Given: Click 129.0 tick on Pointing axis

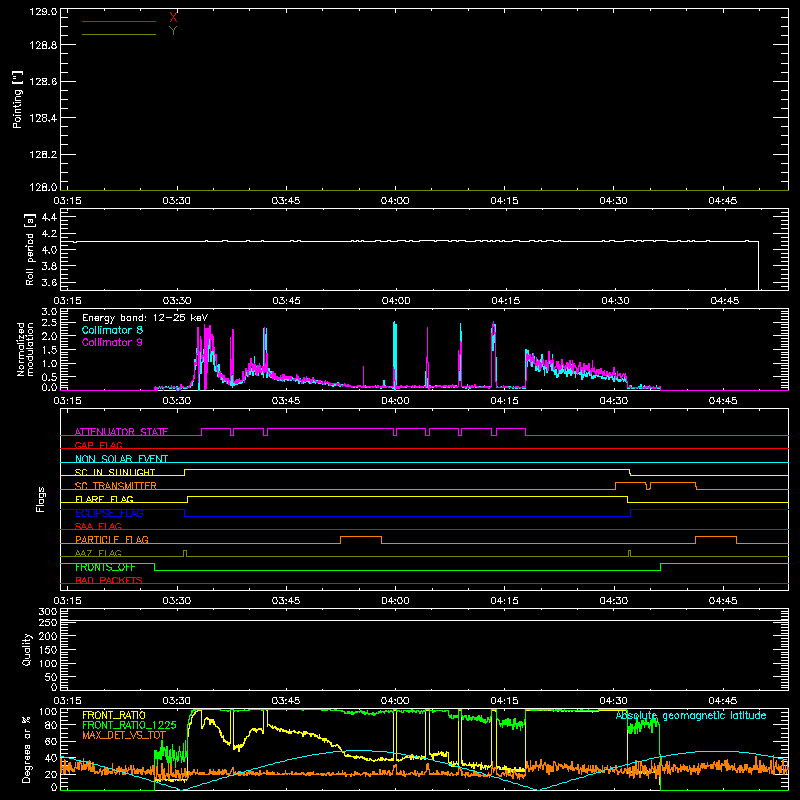Looking at the screenshot, I should (x=43, y=12).
